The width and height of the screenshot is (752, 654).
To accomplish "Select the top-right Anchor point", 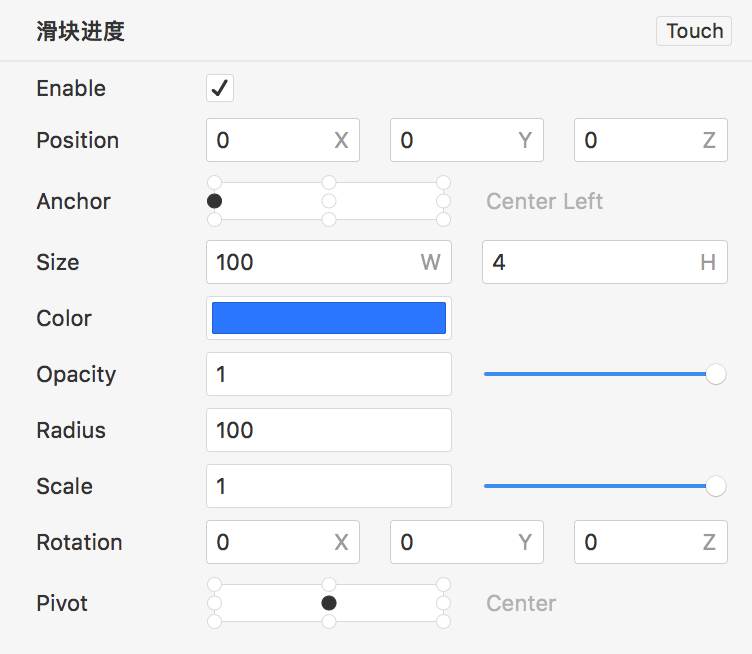I will [x=443, y=183].
